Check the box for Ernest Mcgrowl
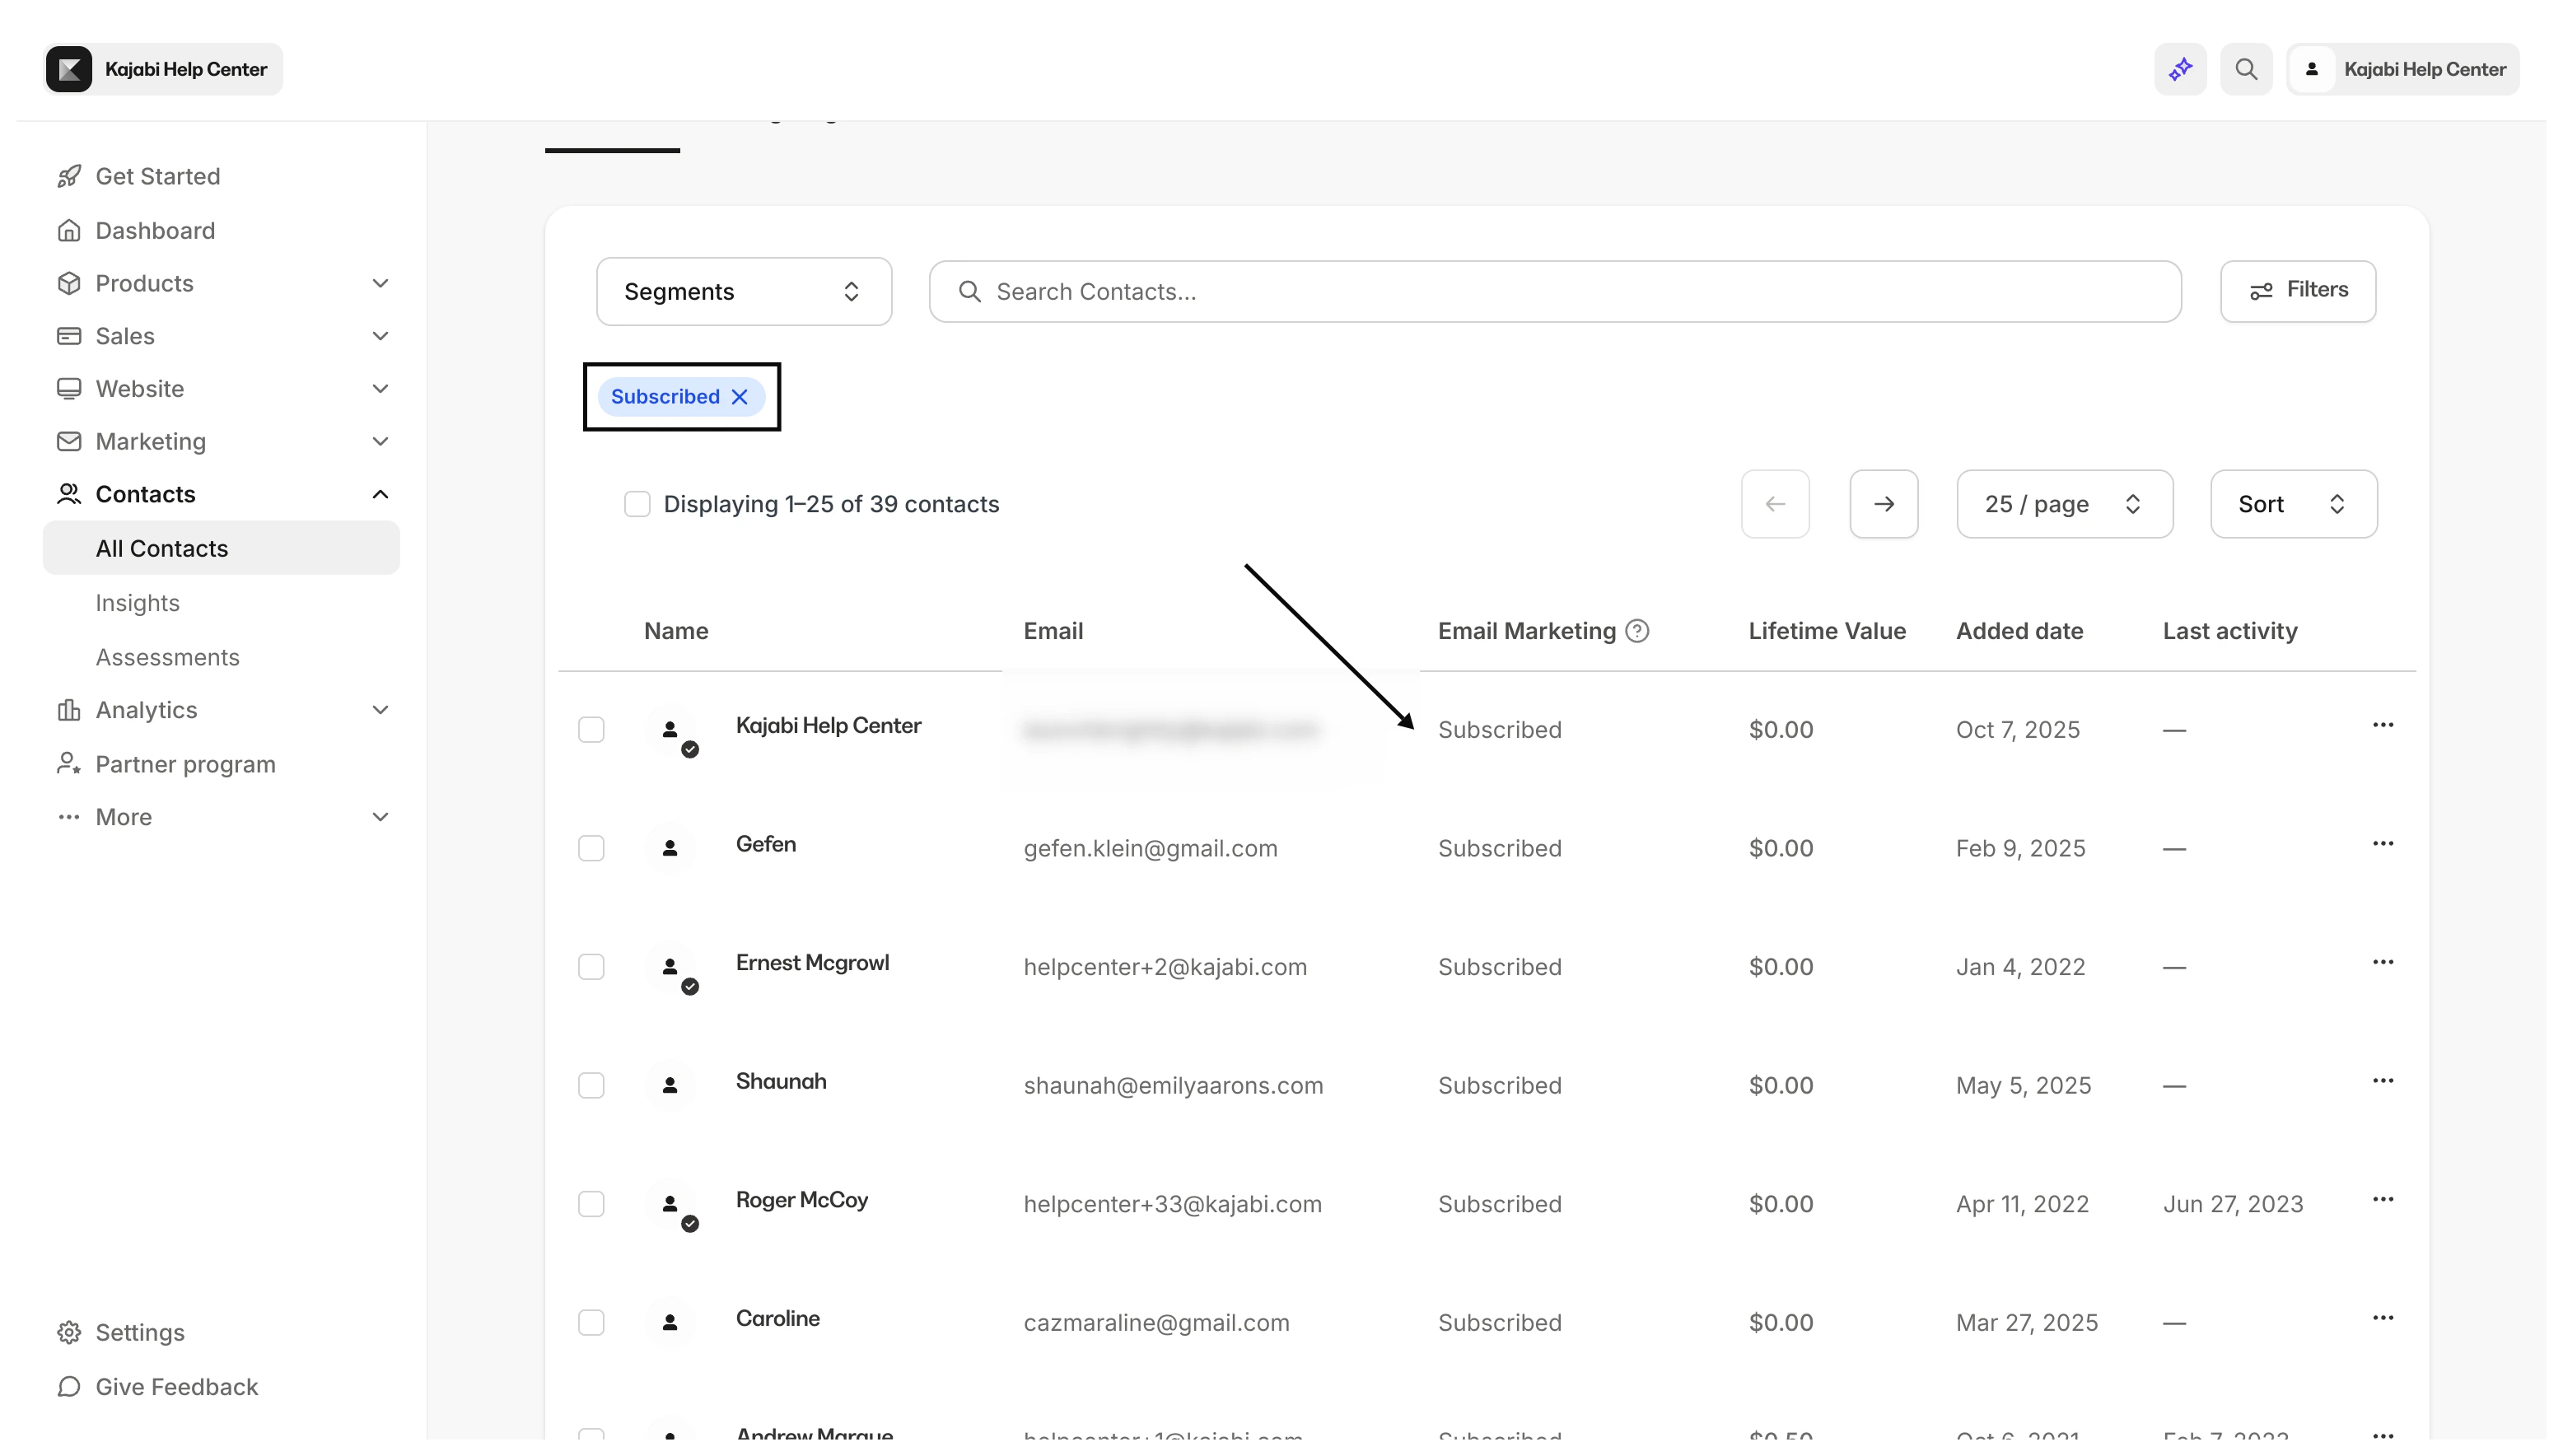The width and height of the screenshot is (2563, 1456). 591,967
